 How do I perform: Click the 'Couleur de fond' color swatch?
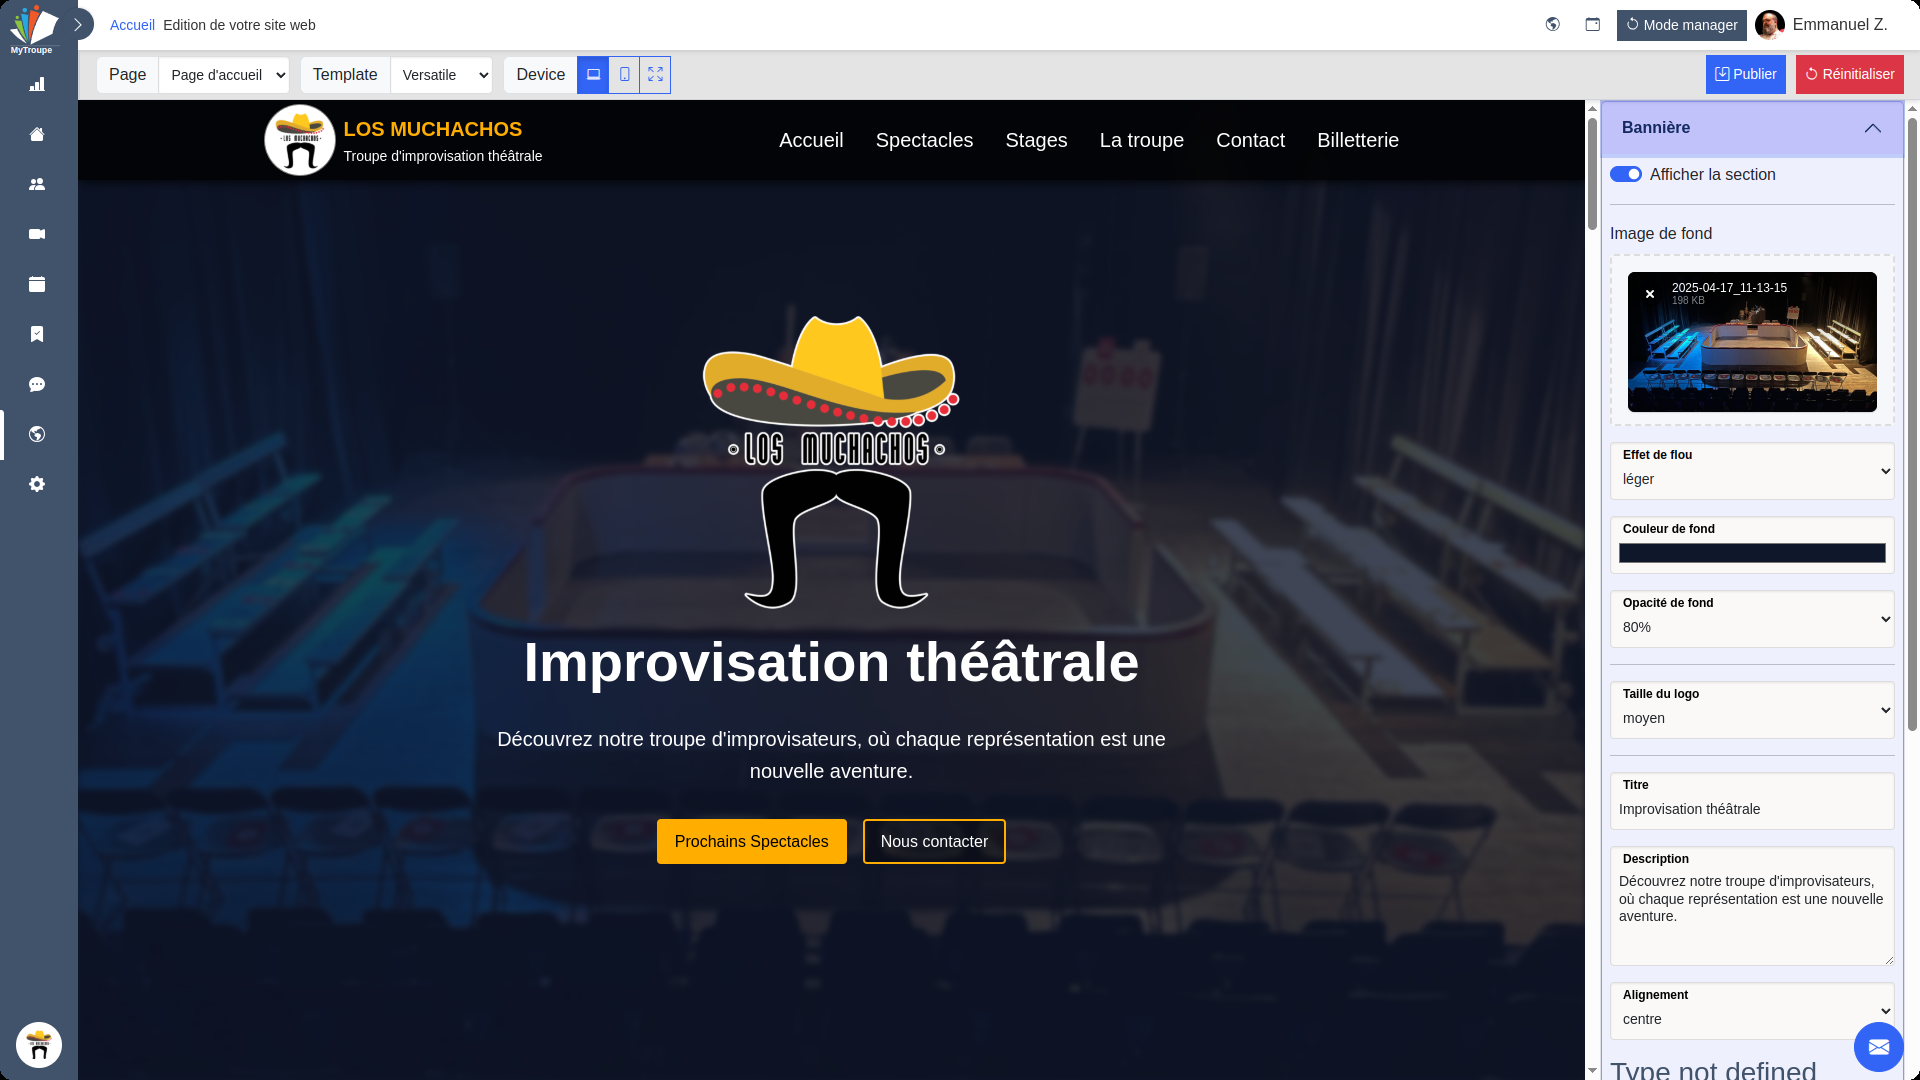[x=1752, y=553]
